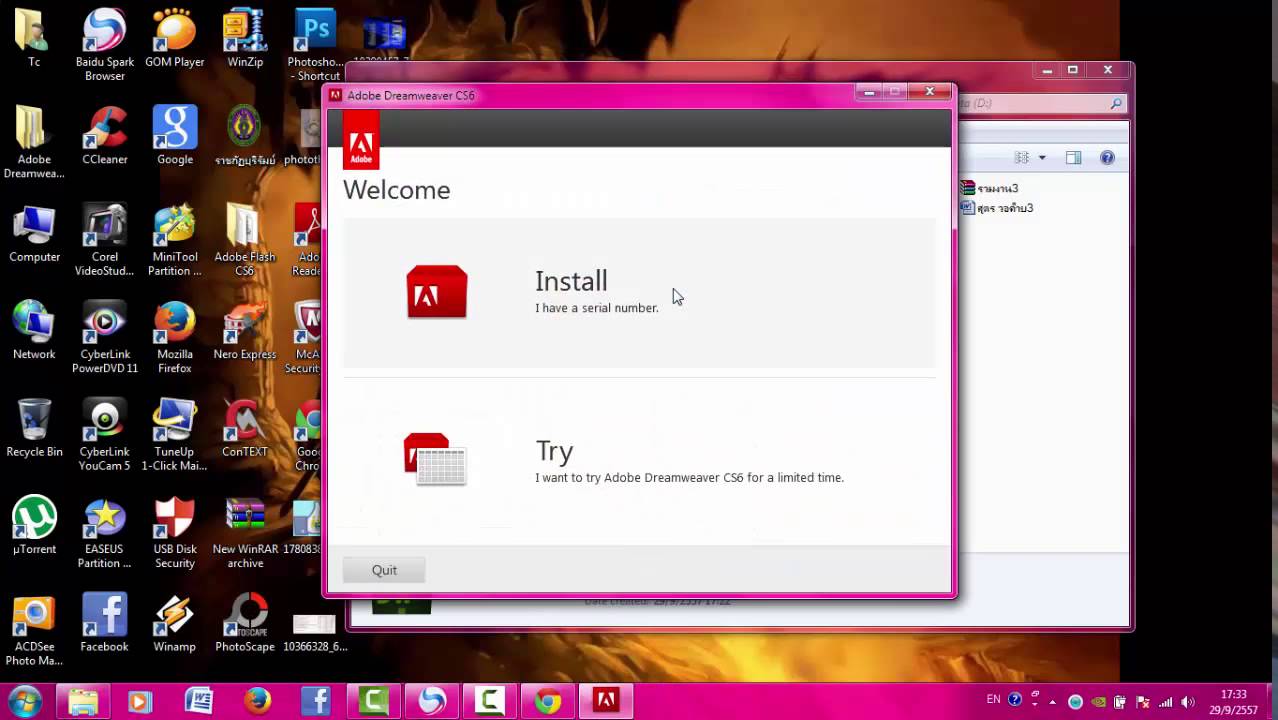Viewport: 1278px width, 720px height.
Task: Click the Explorer help question mark icon
Action: 1107,158
